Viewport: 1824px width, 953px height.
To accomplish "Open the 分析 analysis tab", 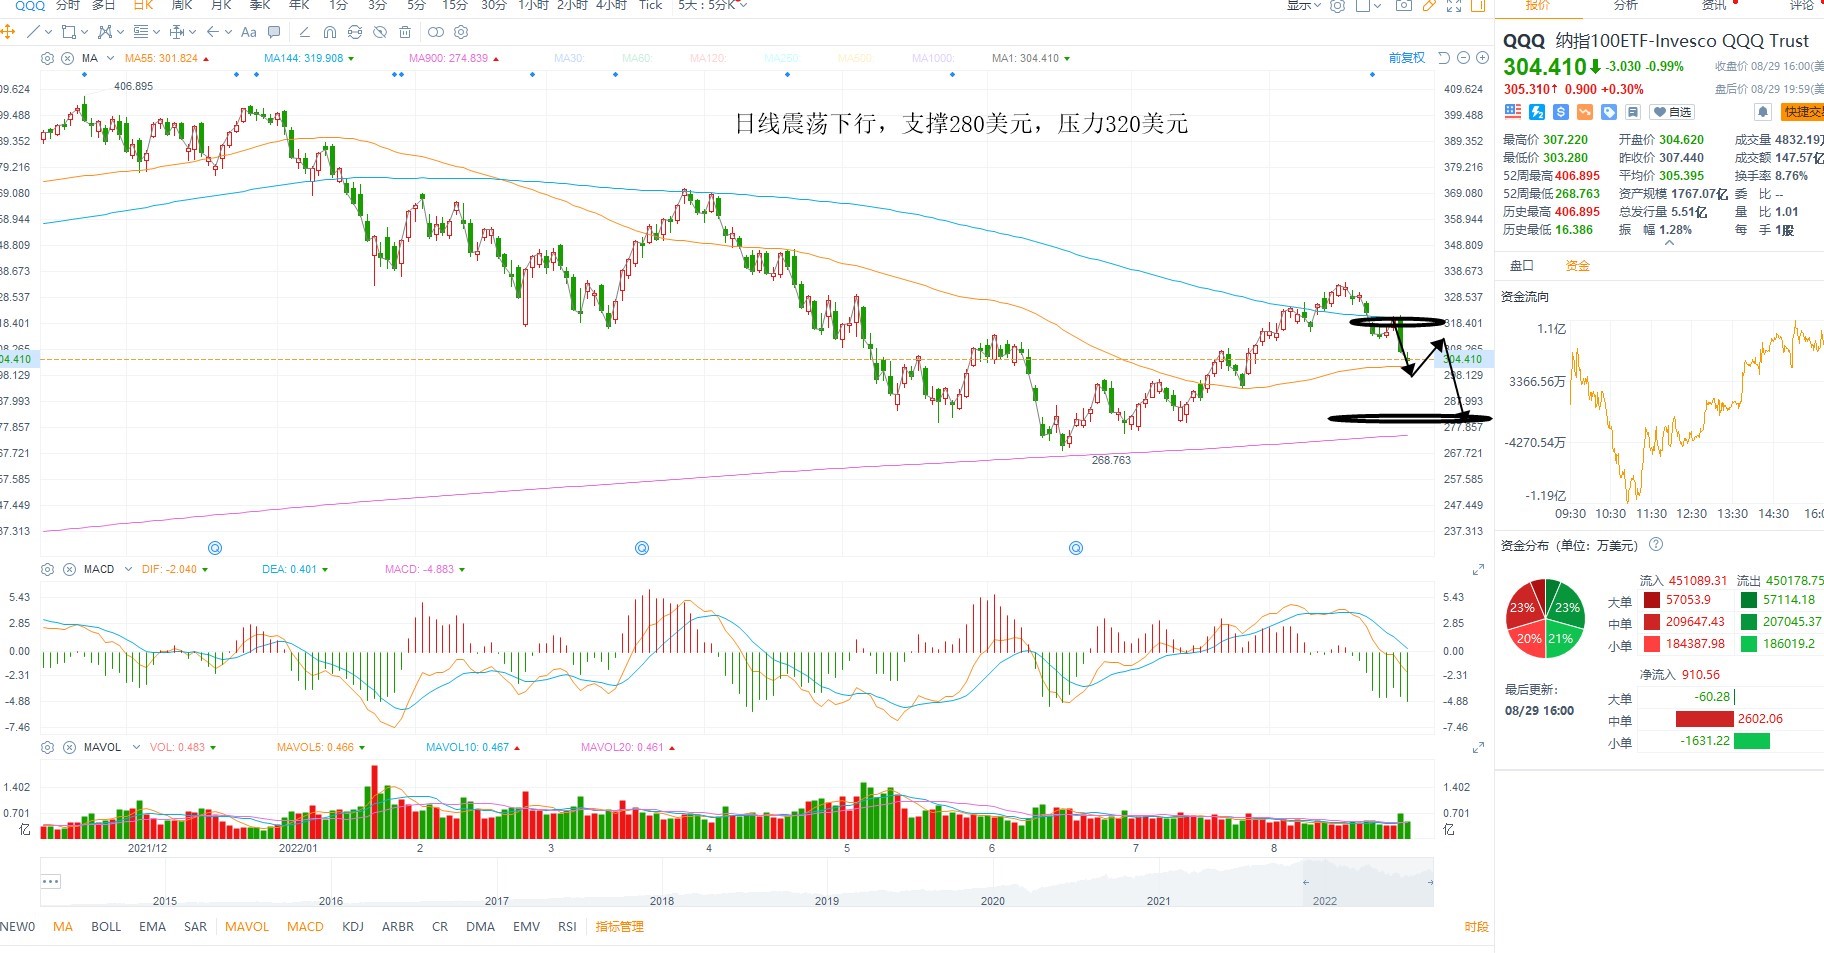I will (1626, 6).
